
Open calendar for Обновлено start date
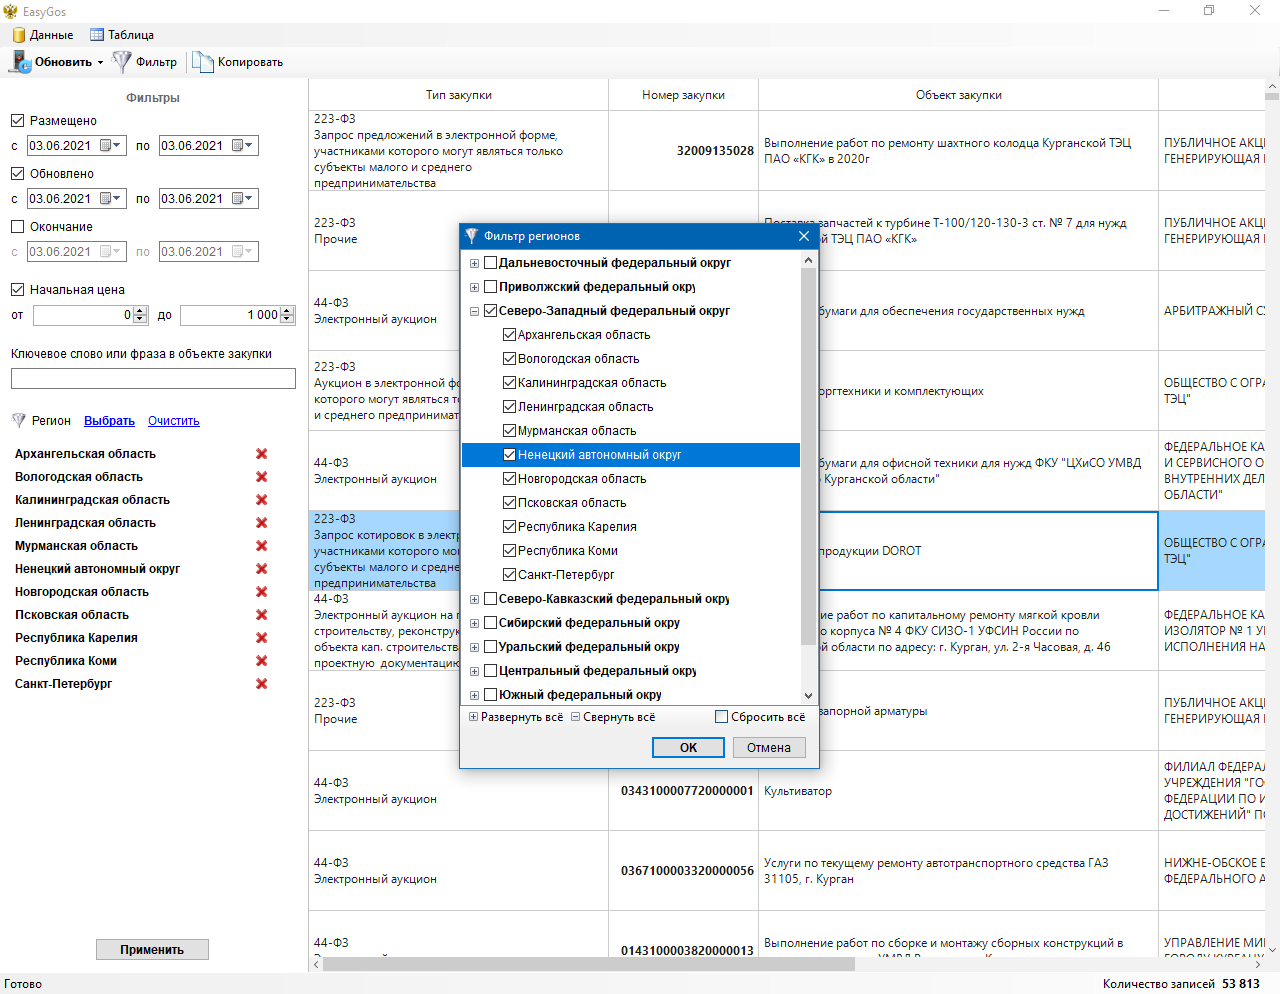(112, 199)
